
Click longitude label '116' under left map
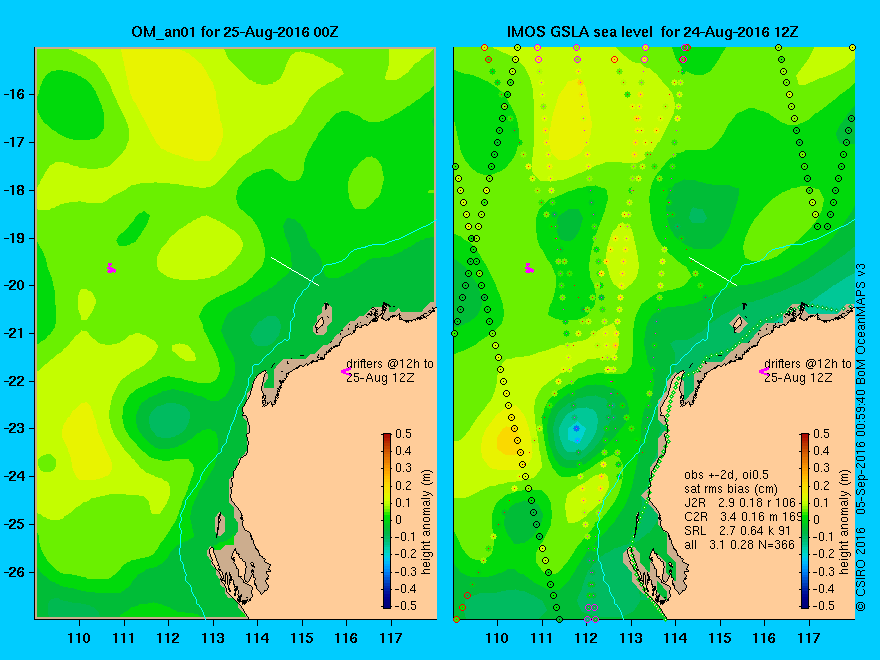click(346, 638)
